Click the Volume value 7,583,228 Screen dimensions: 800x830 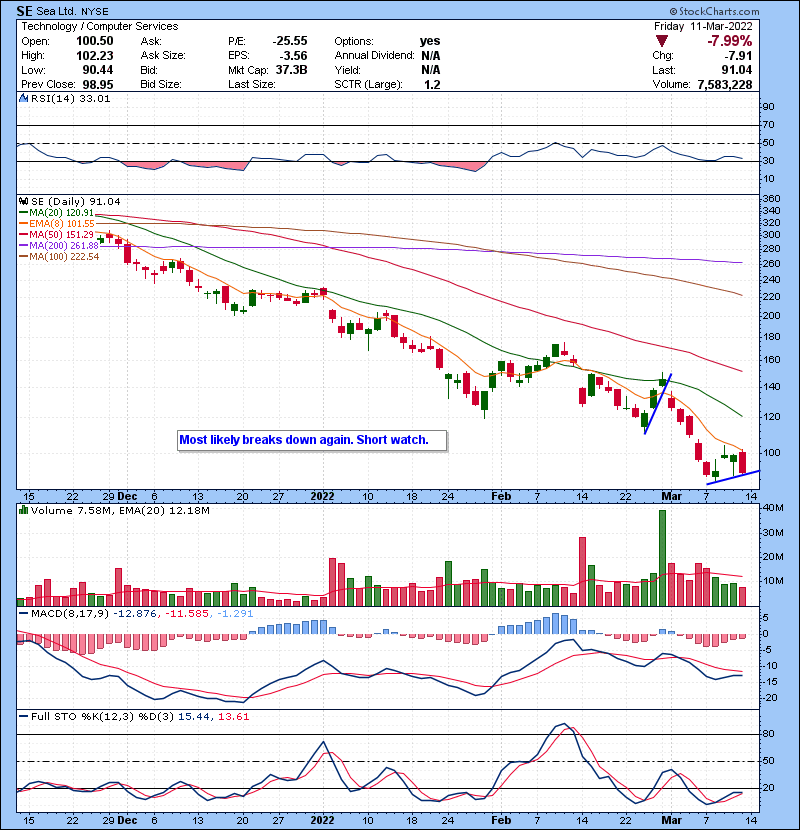coord(725,84)
